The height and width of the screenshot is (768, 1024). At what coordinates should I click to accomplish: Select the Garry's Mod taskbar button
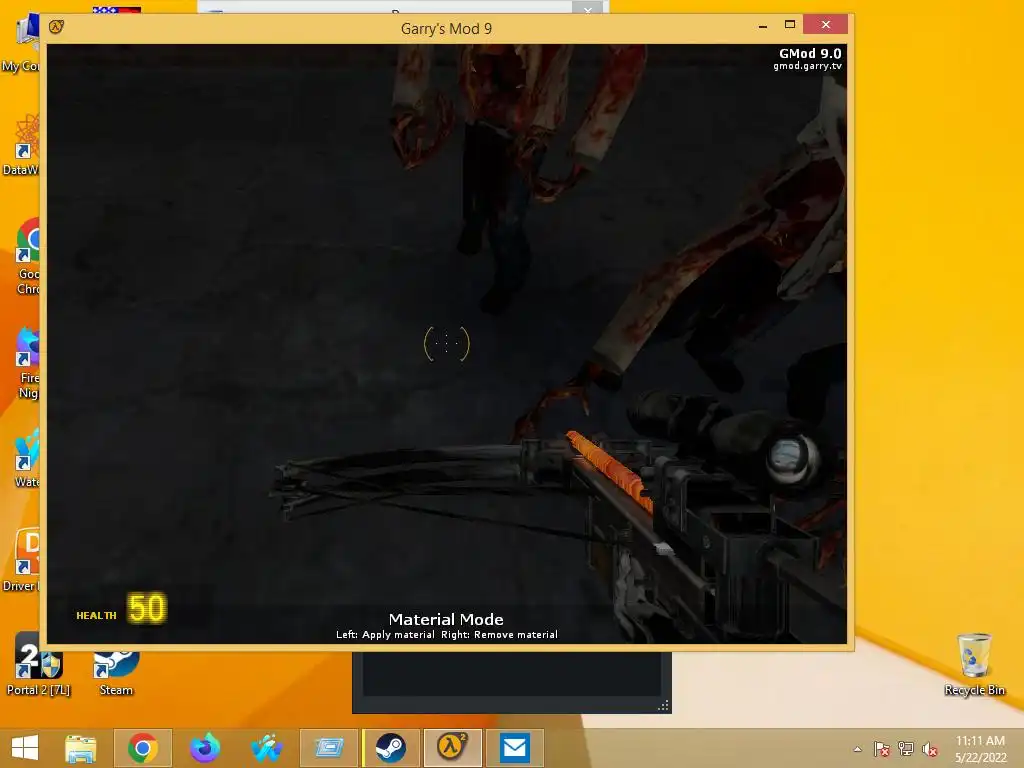453,748
